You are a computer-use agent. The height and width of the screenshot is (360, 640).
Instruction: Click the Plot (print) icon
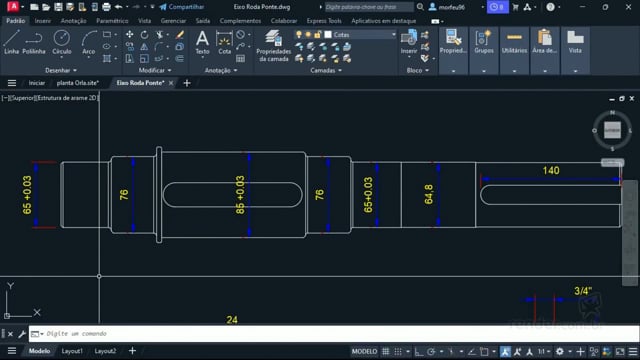106,7
